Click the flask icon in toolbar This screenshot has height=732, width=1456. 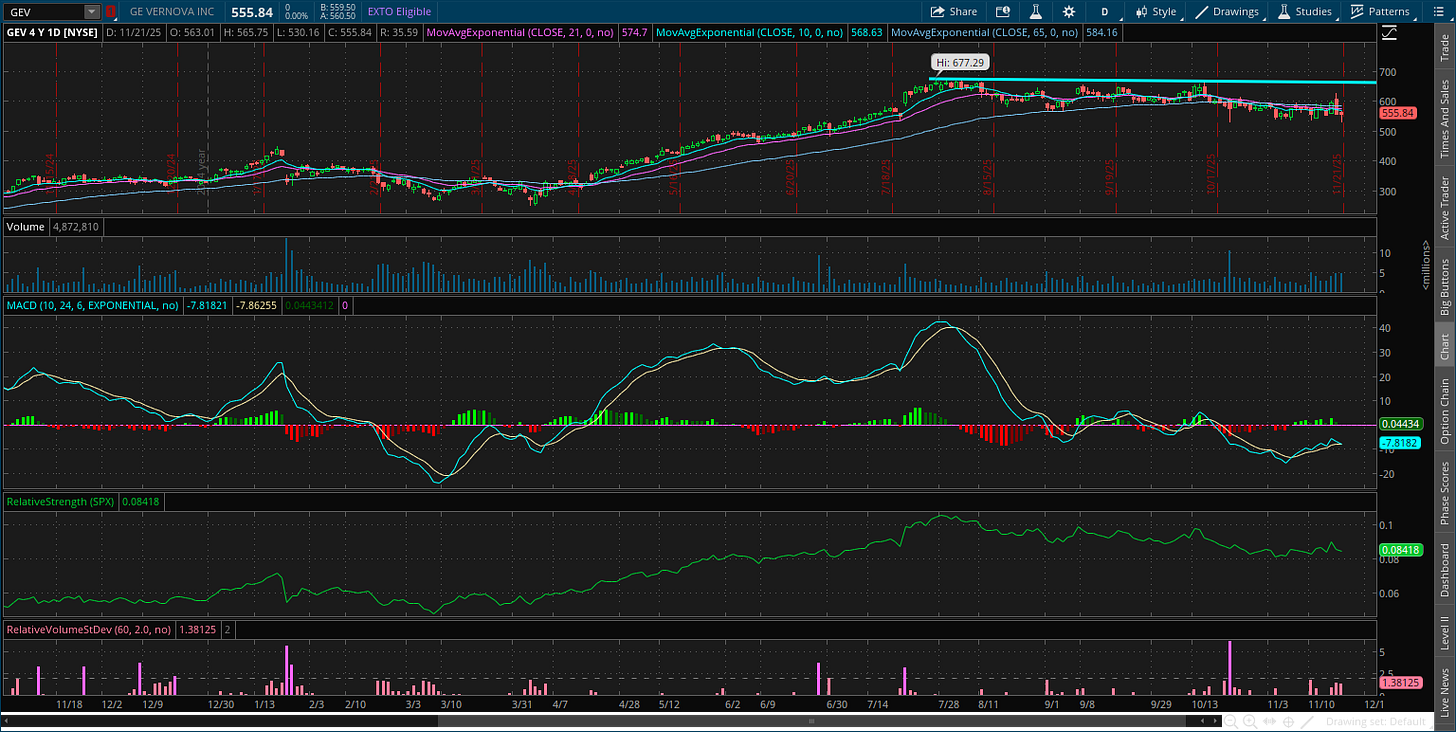(x=1036, y=12)
